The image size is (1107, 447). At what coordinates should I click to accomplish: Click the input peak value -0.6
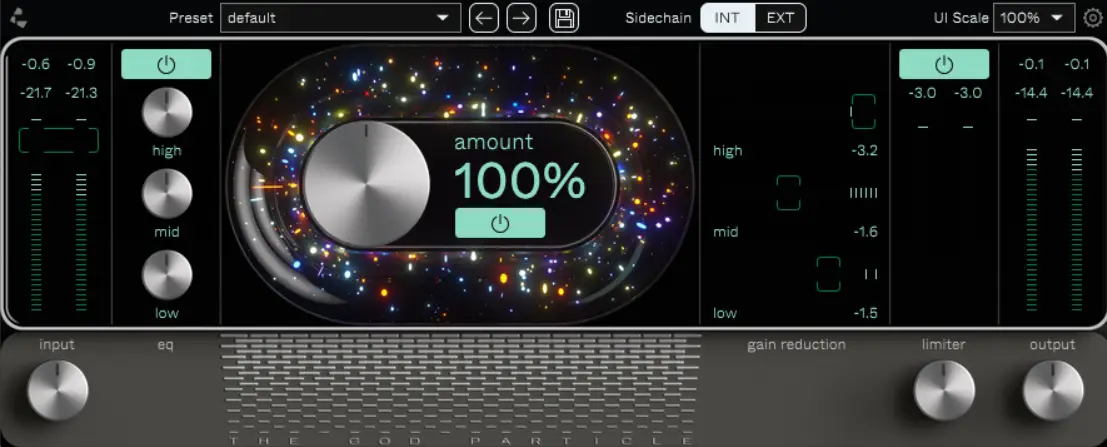pyautogui.click(x=35, y=64)
